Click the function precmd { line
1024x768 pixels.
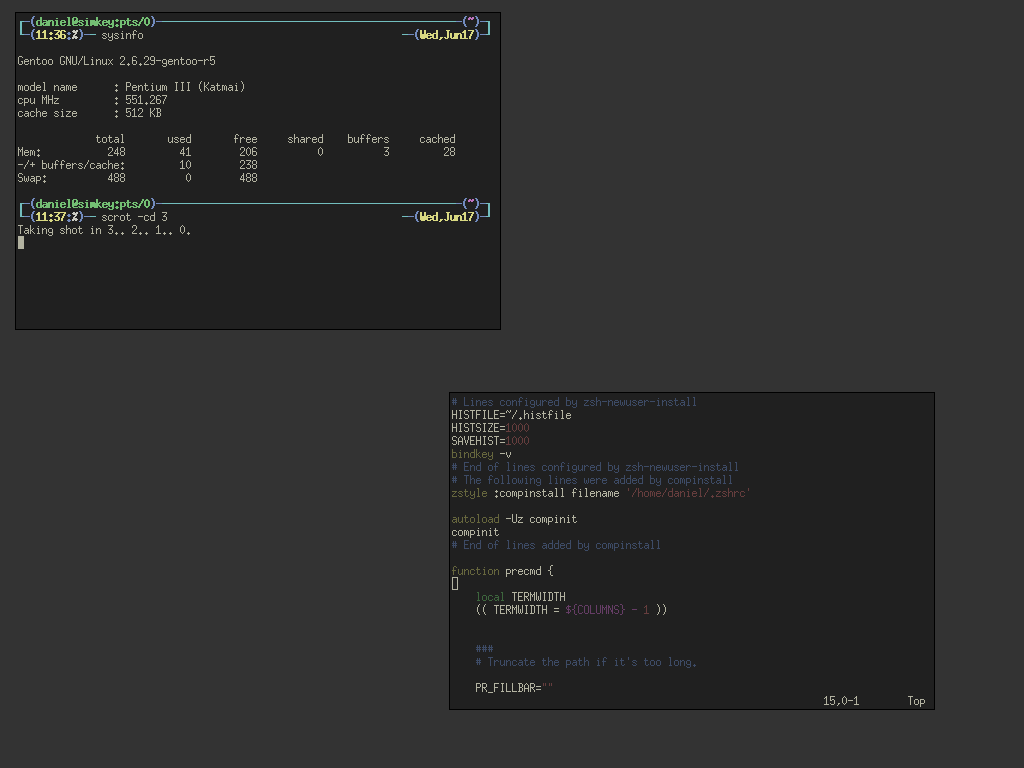tap(502, 571)
